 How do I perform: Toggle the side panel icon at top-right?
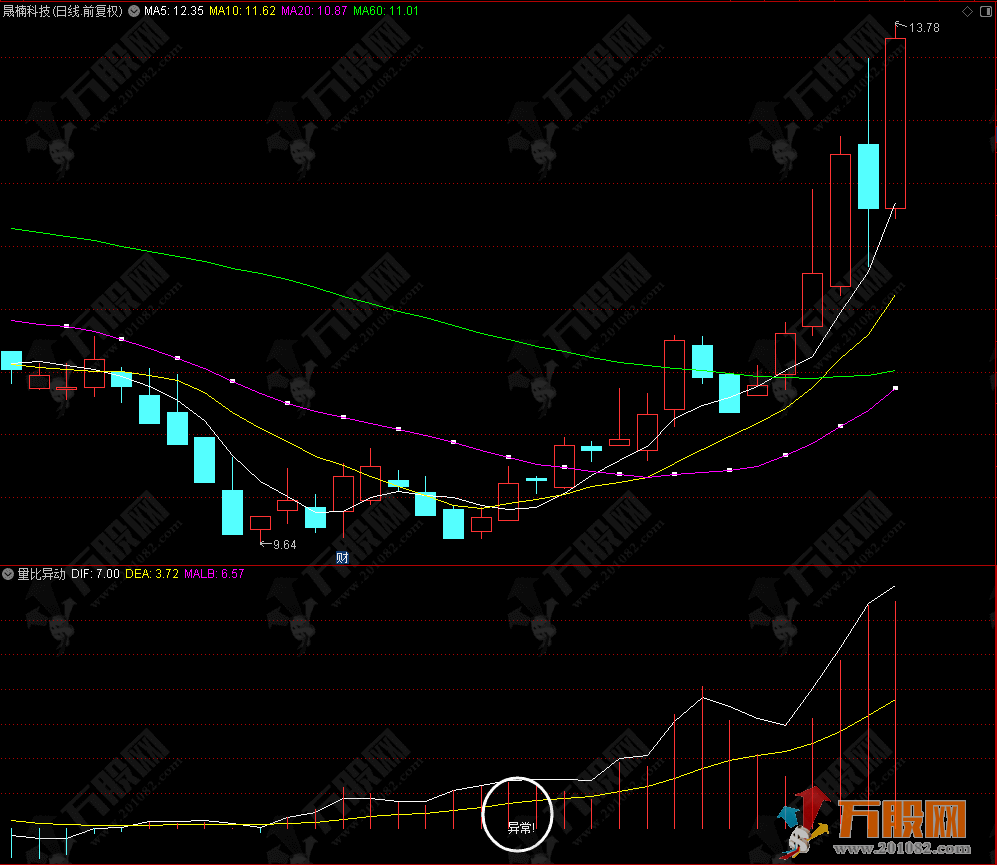[x=984, y=11]
